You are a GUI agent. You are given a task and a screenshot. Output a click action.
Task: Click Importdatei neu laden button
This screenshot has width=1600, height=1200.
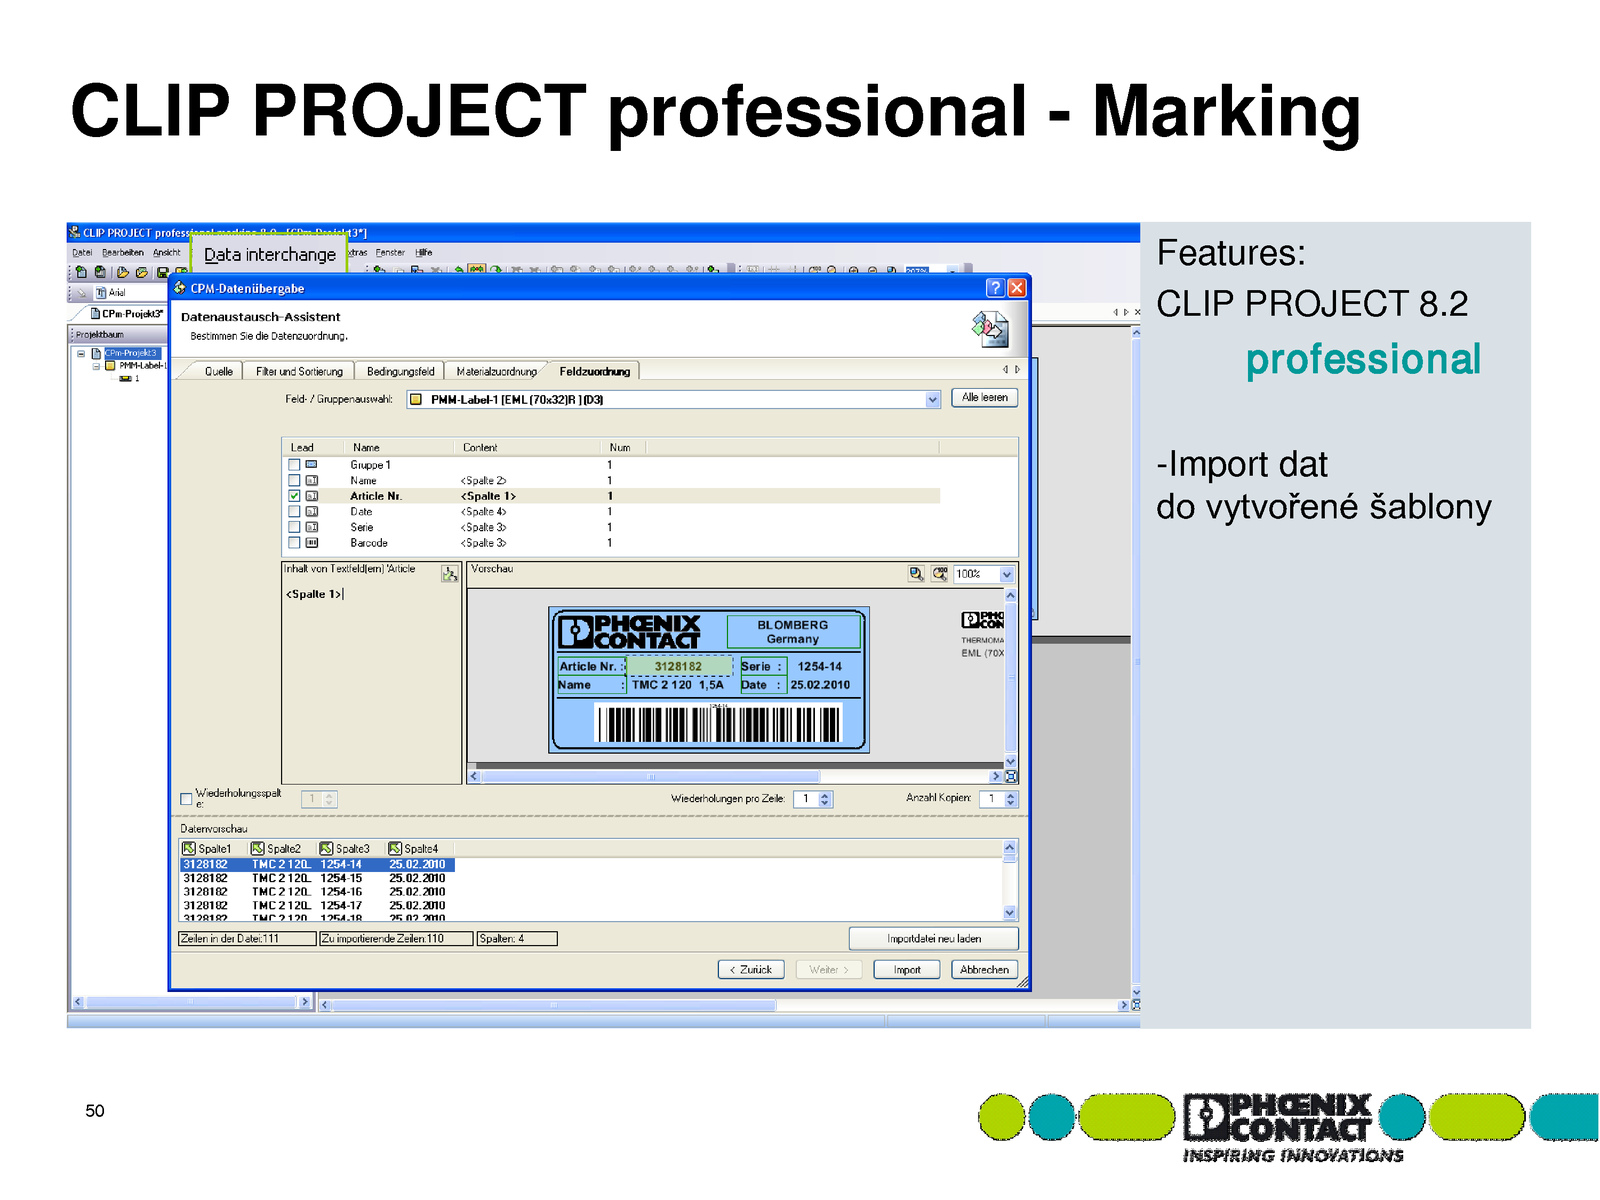pyautogui.click(x=933, y=939)
